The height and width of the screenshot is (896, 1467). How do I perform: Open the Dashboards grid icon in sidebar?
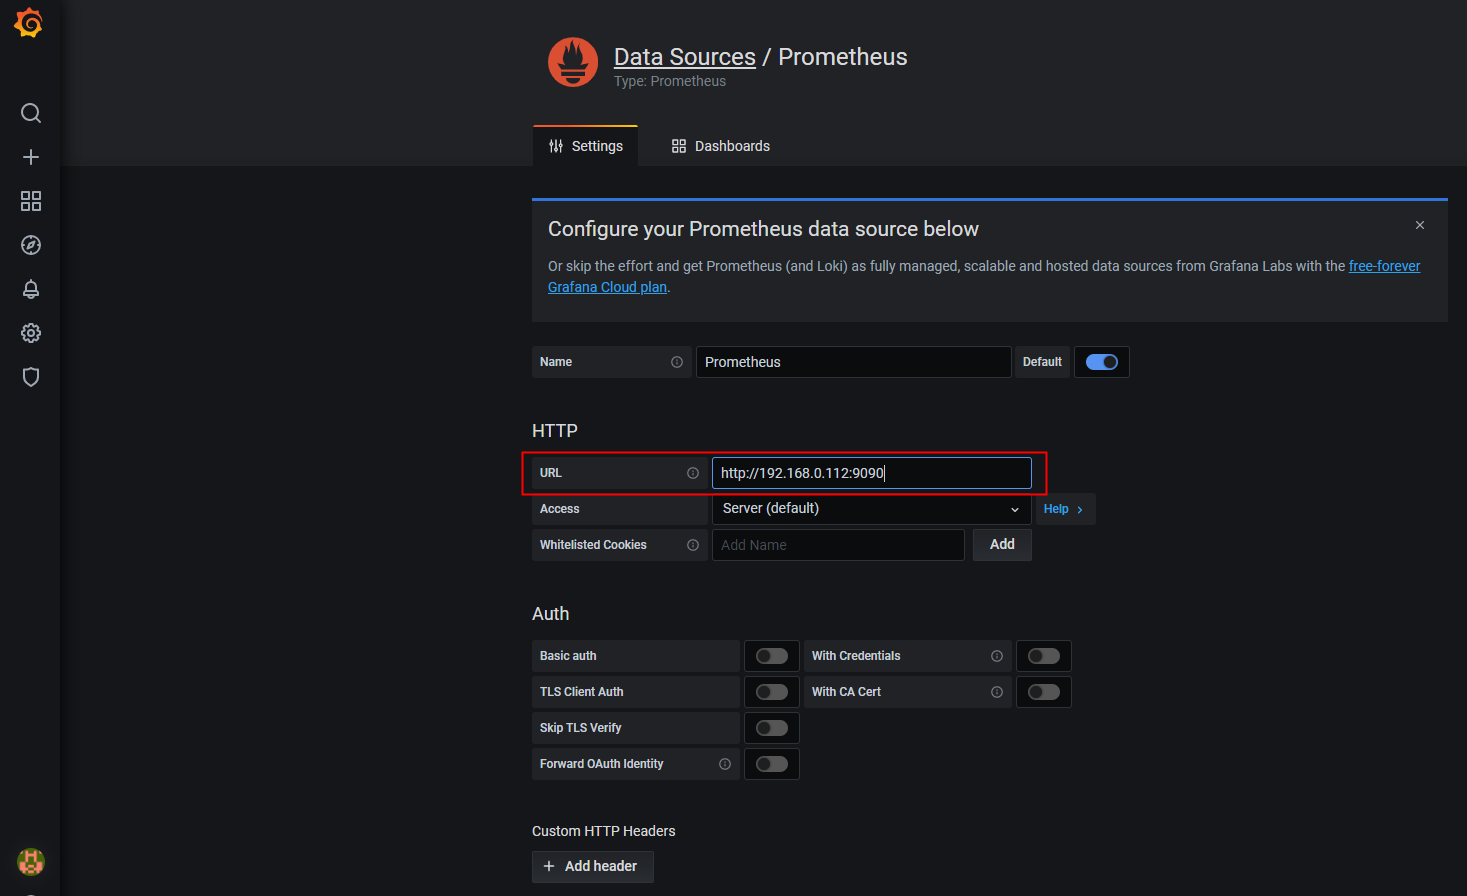(x=31, y=201)
